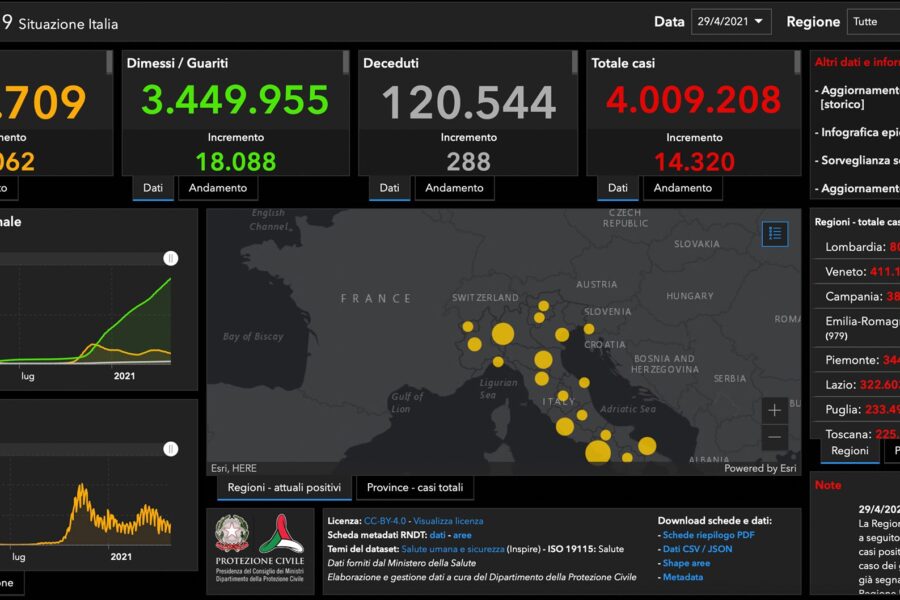
Task: Open the Regione dropdown showing Tutte
Action: tap(872, 21)
